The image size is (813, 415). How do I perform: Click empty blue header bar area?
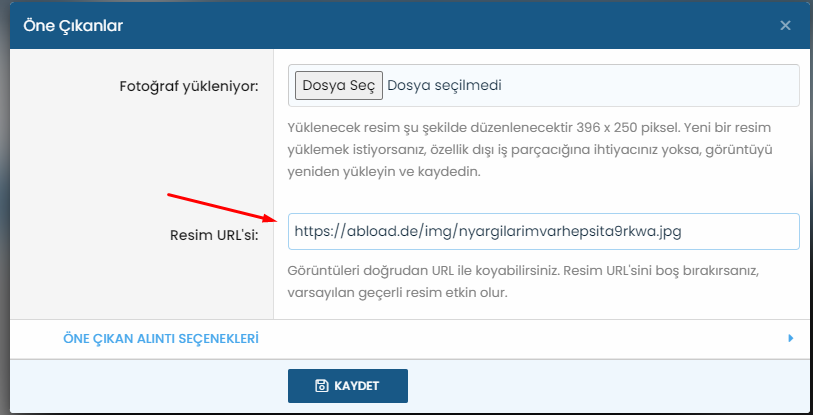pos(450,25)
